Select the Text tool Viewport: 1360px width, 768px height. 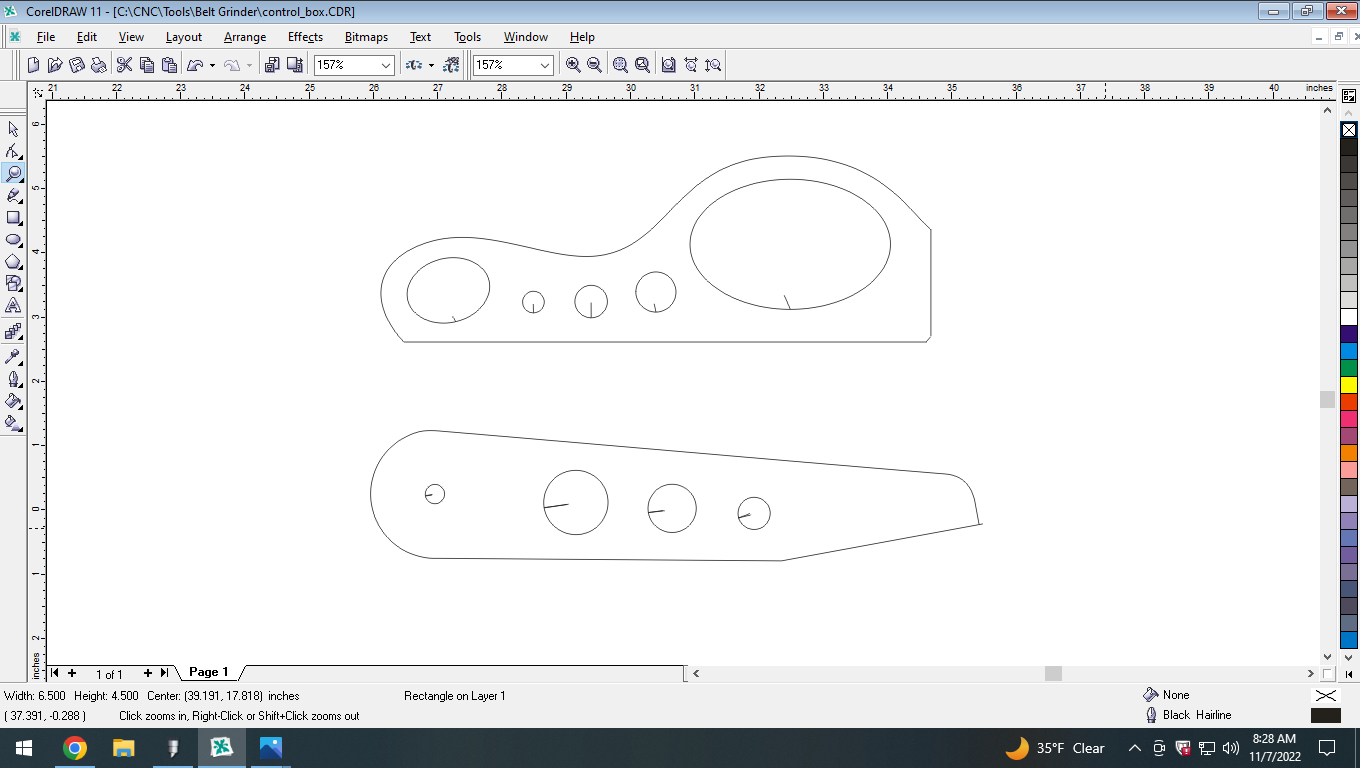13,306
